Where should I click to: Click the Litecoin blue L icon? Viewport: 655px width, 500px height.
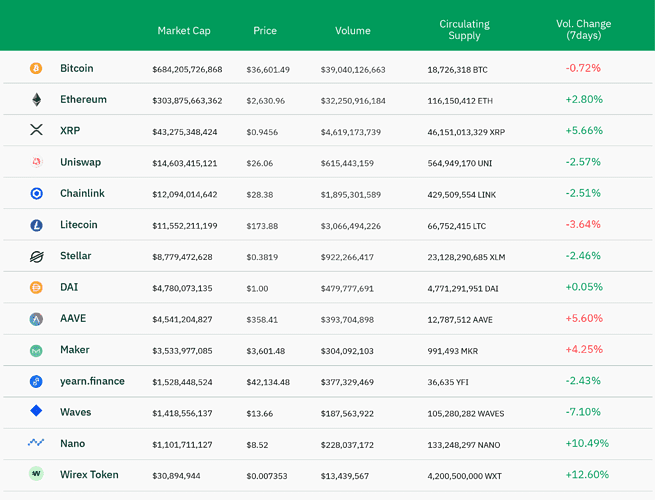click(36, 225)
